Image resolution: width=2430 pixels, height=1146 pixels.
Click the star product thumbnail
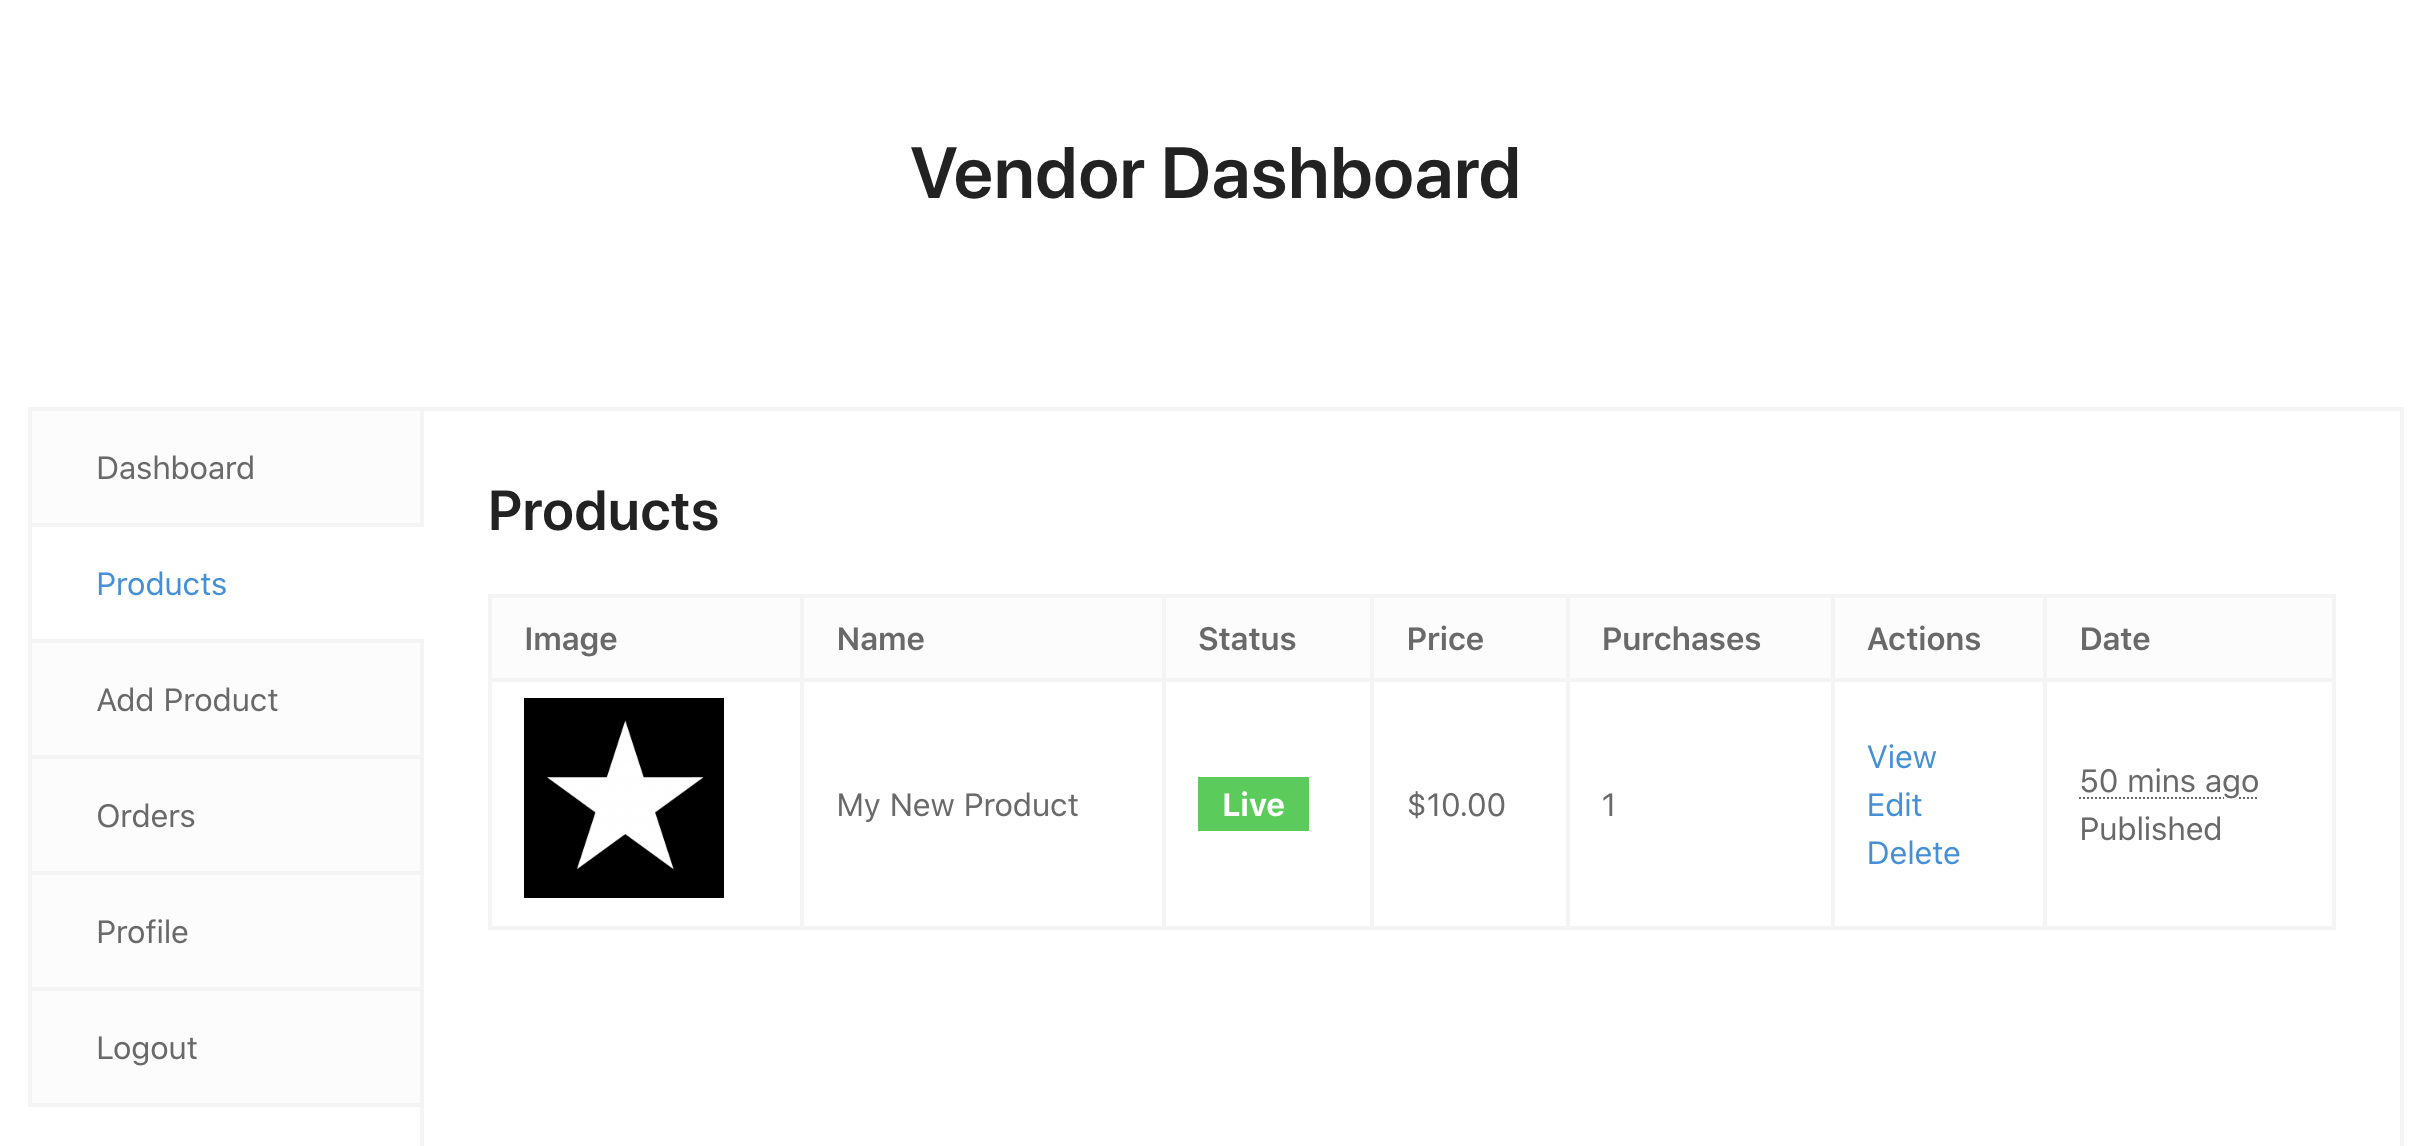coord(624,798)
